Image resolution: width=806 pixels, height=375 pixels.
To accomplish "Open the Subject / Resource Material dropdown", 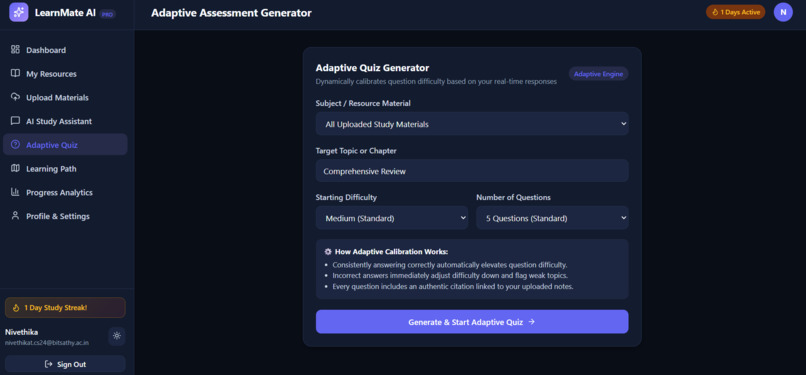I will (x=472, y=124).
